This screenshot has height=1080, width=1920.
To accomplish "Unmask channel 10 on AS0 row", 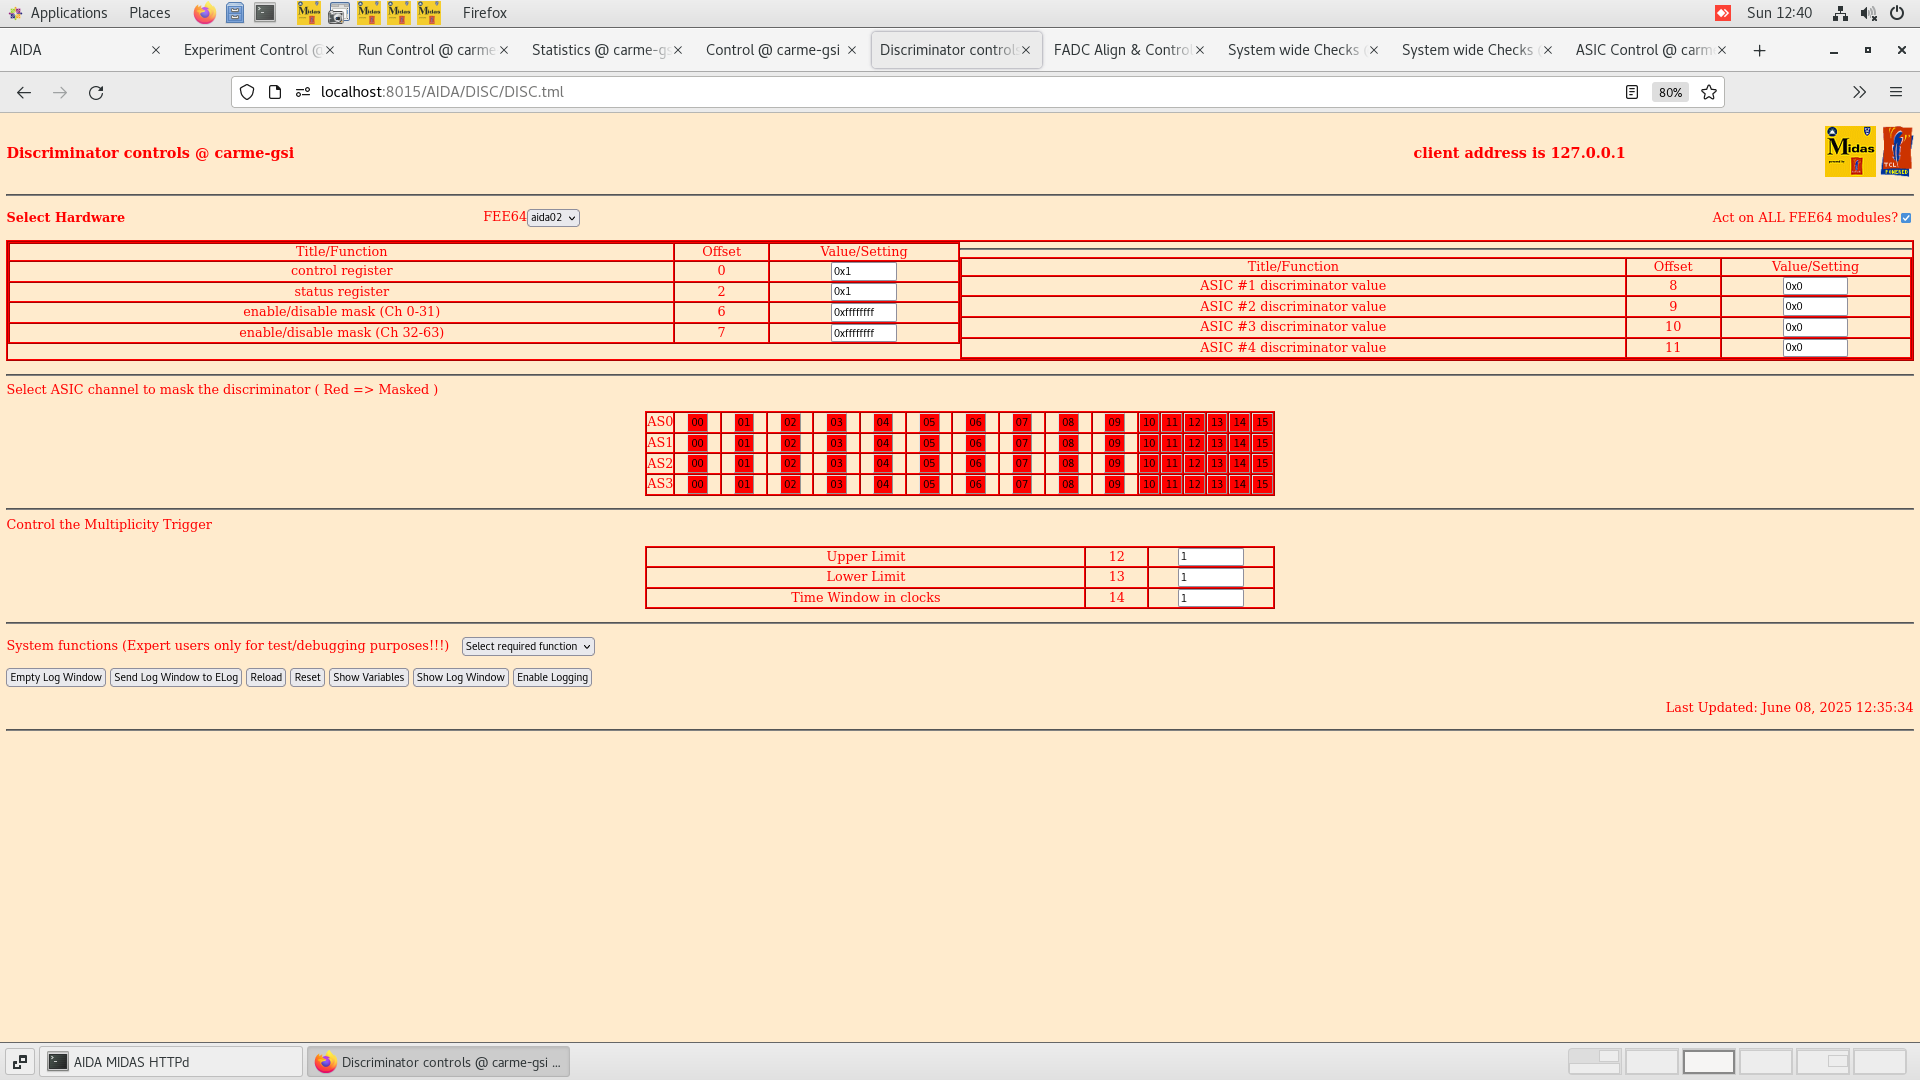I will coord(1148,422).
